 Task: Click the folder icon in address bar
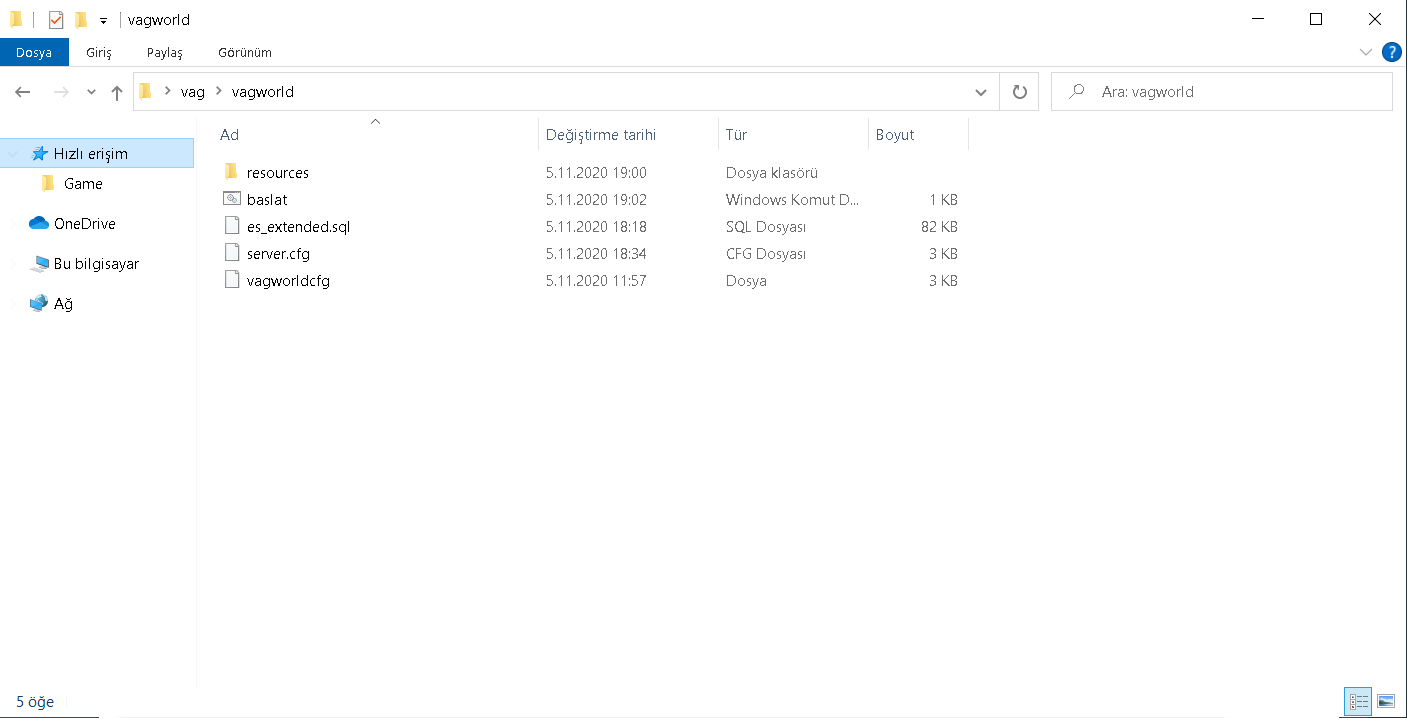[146, 92]
